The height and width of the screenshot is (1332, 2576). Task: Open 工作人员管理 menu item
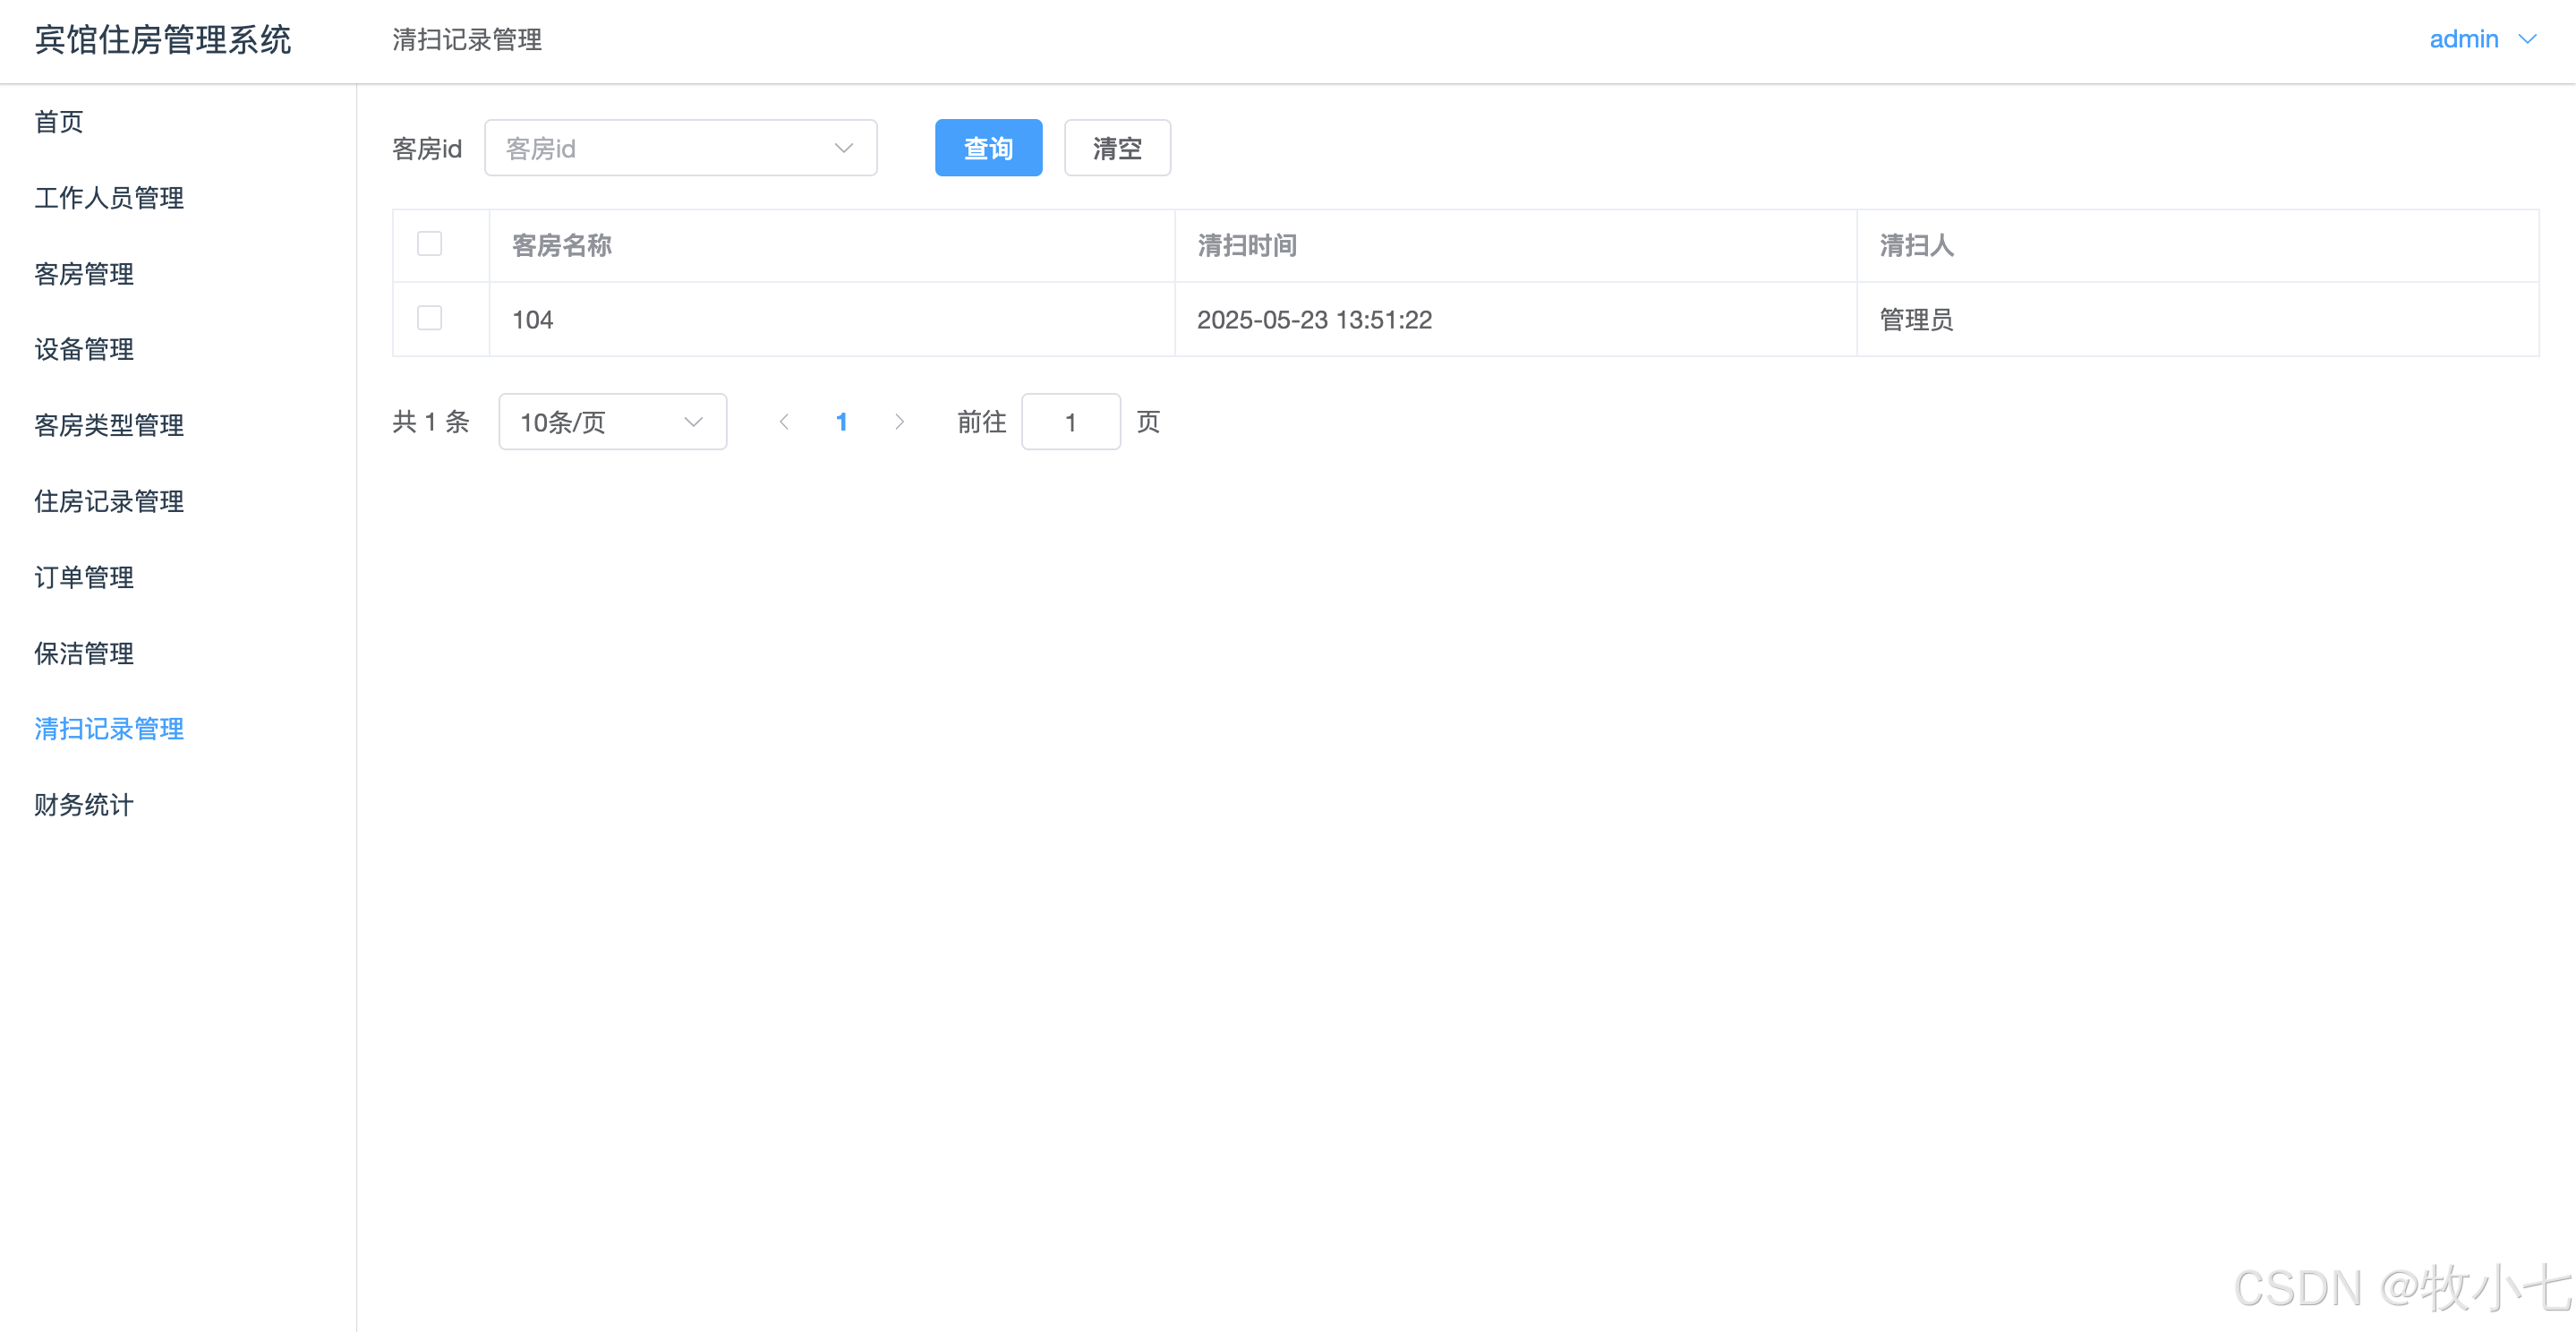pos(109,198)
